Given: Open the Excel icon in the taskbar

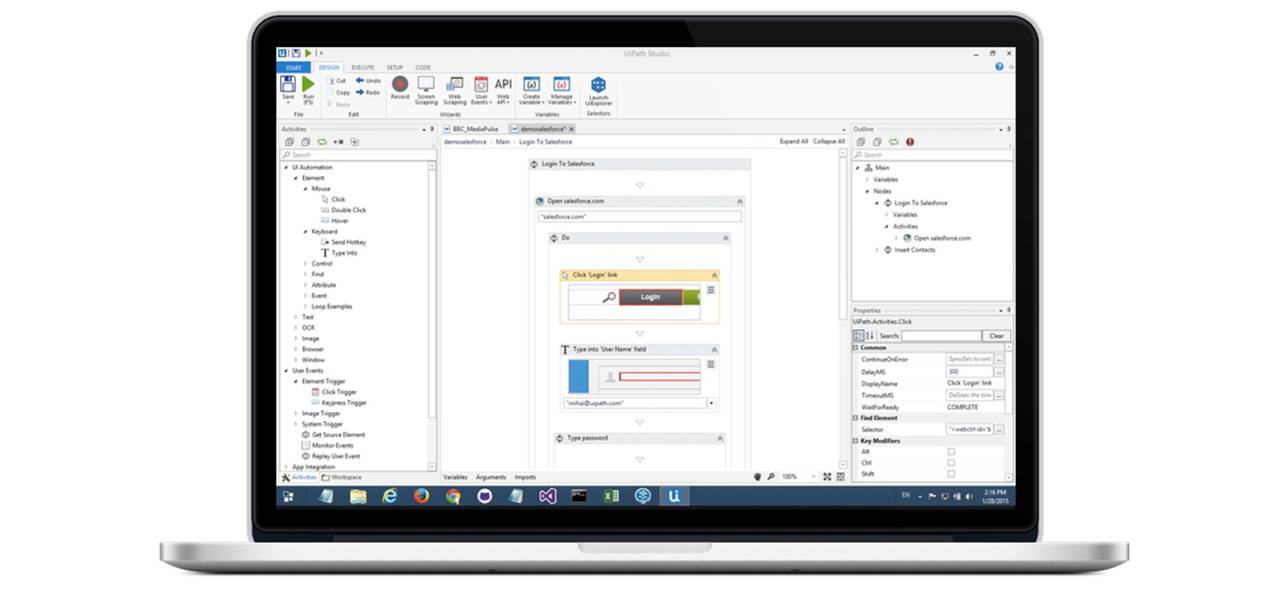Looking at the screenshot, I should (x=611, y=495).
